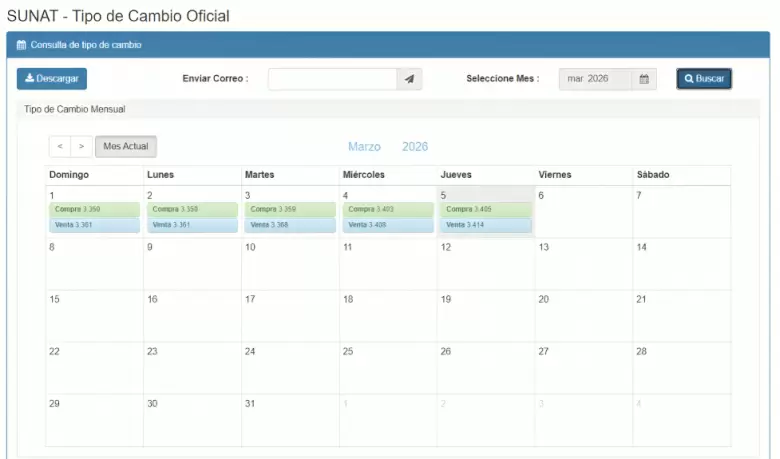Advance to next month with right arrow

[81, 147]
